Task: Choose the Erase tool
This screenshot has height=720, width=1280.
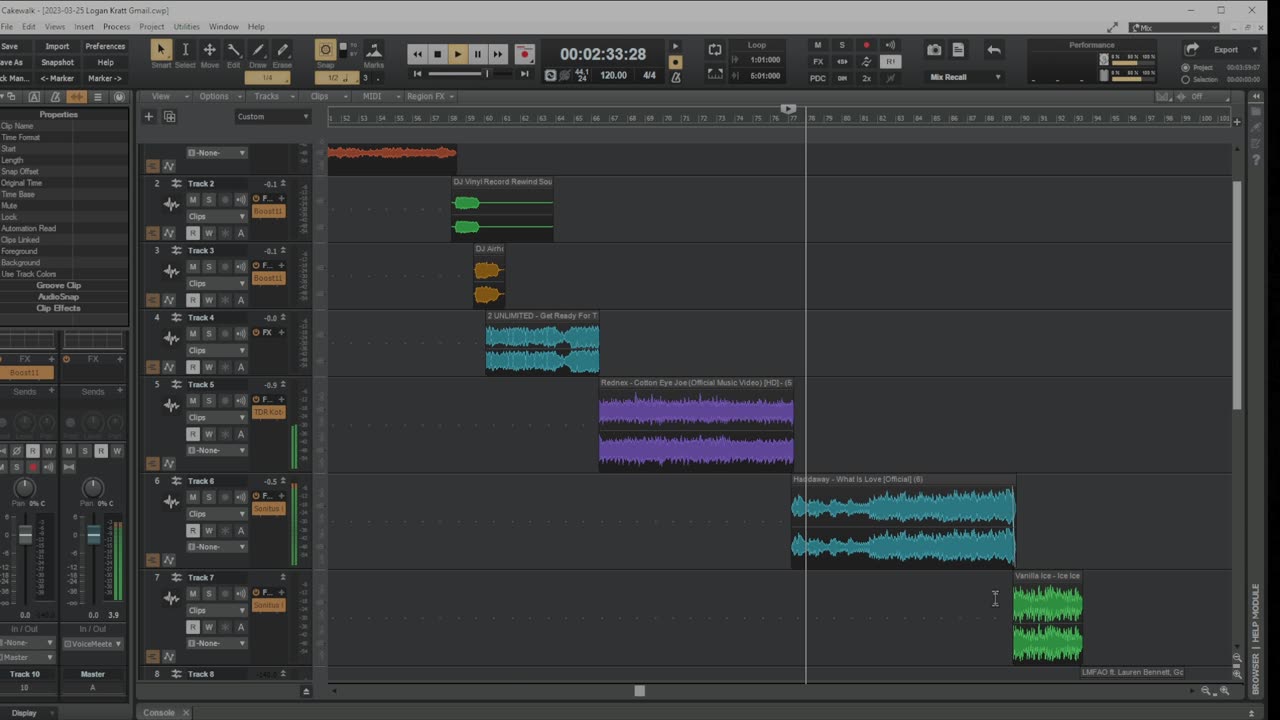Action: pyautogui.click(x=282, y=50)
